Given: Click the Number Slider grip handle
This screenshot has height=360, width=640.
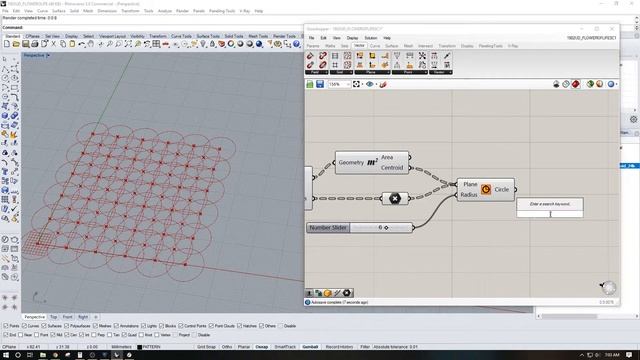Looking at the screenshot, I should coord(386,228).
